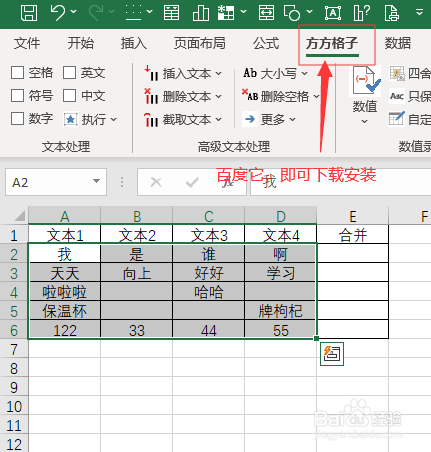Screen dimensions: 431x452
Task: Switch to the 页面布局 ribbon tab
Action: (199, 43)
